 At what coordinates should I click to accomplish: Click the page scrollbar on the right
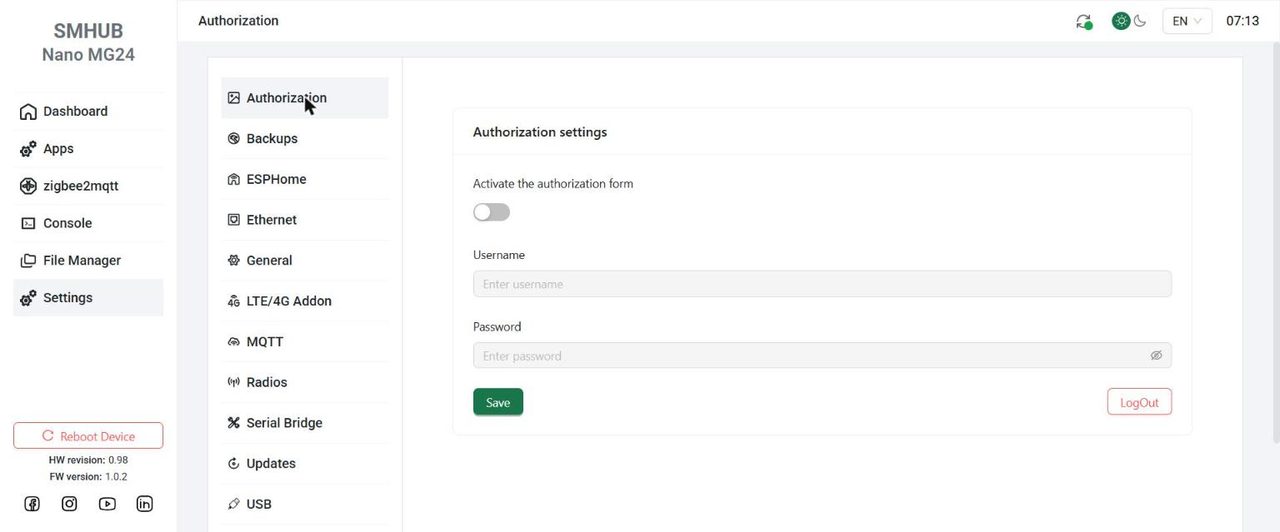click(1275, 243)
